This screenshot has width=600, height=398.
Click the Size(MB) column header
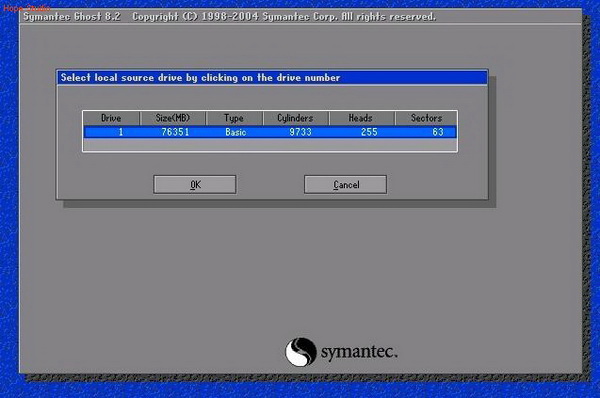(173, 118)
